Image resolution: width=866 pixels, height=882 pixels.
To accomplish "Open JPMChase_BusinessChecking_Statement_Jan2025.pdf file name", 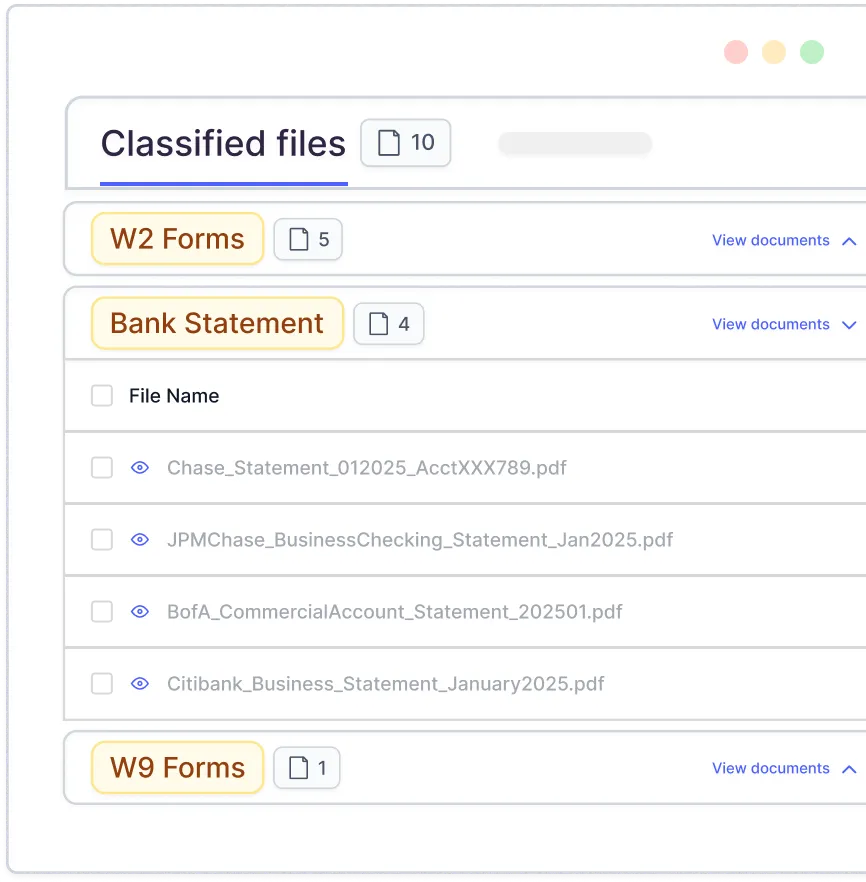I will (x=420, y=539).
